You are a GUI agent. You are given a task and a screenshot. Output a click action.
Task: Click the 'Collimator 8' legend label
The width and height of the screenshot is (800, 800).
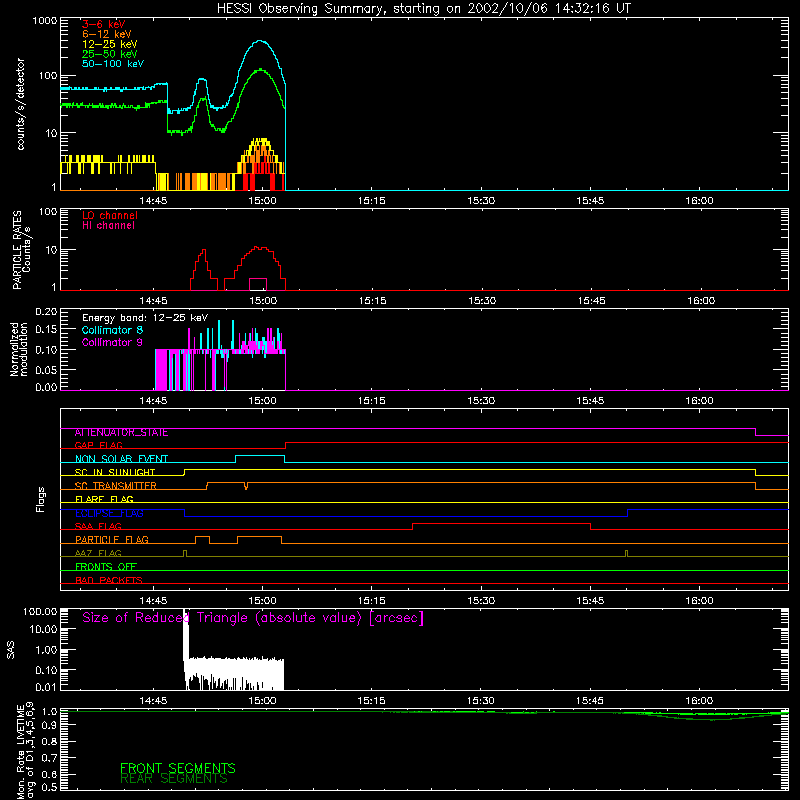[x=112, y=330]
